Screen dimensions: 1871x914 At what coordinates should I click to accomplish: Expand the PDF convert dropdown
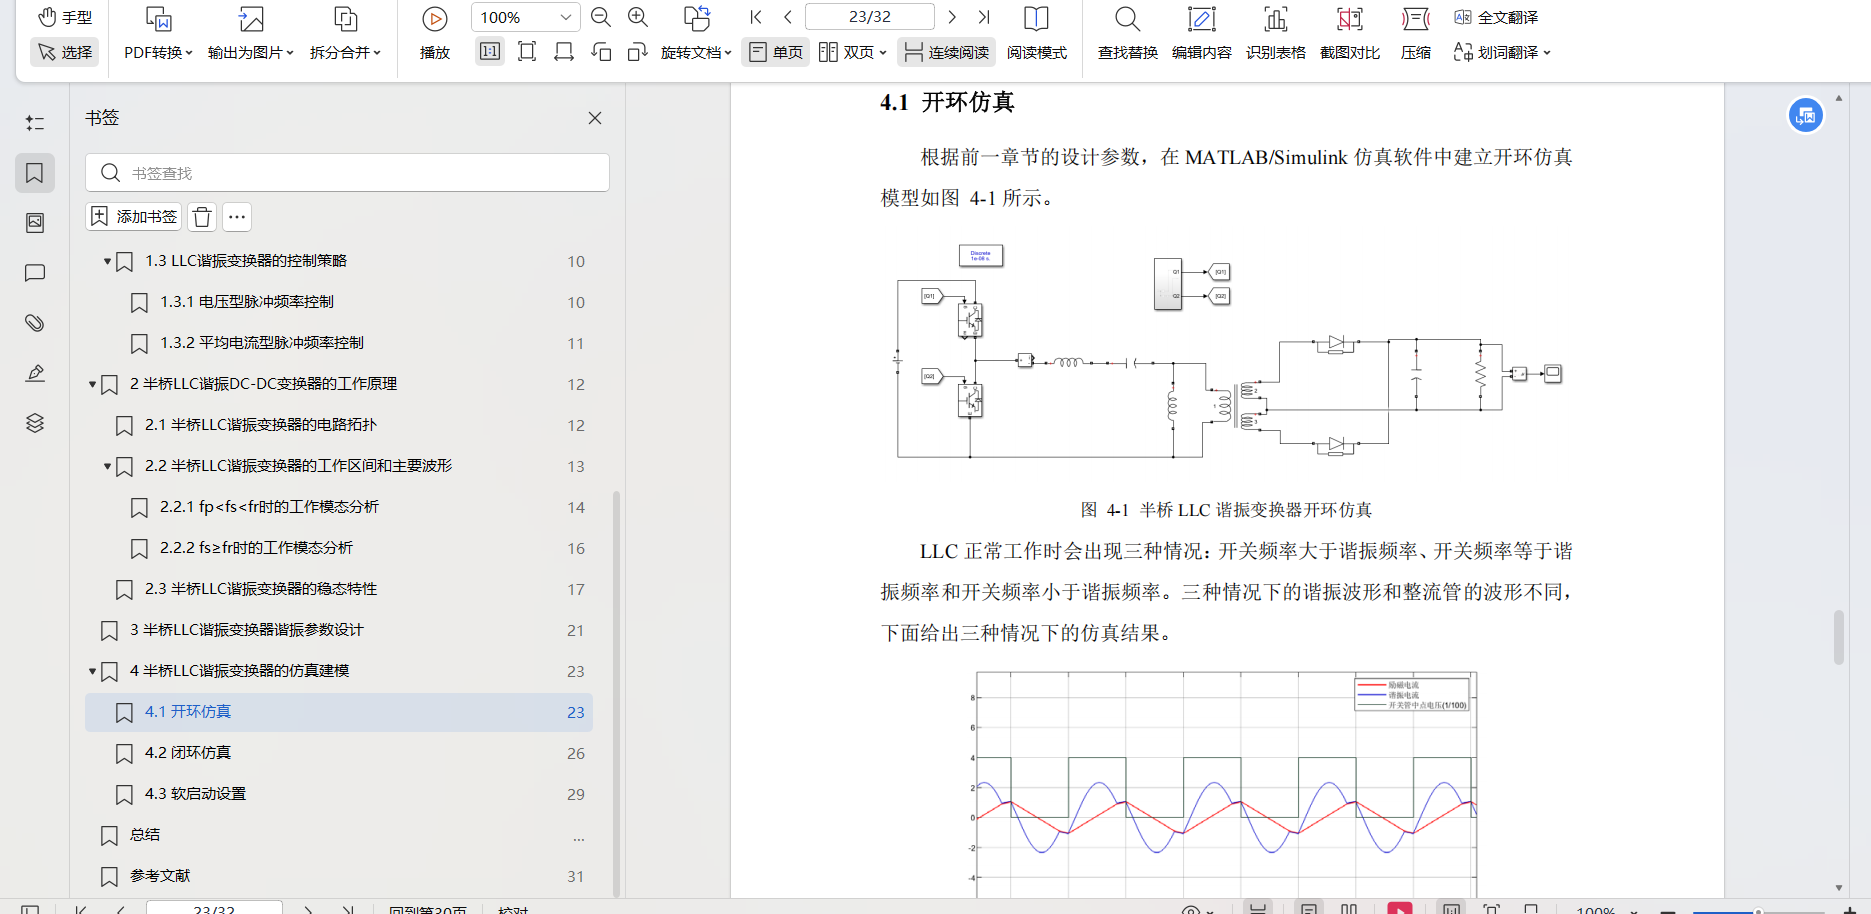158,52
